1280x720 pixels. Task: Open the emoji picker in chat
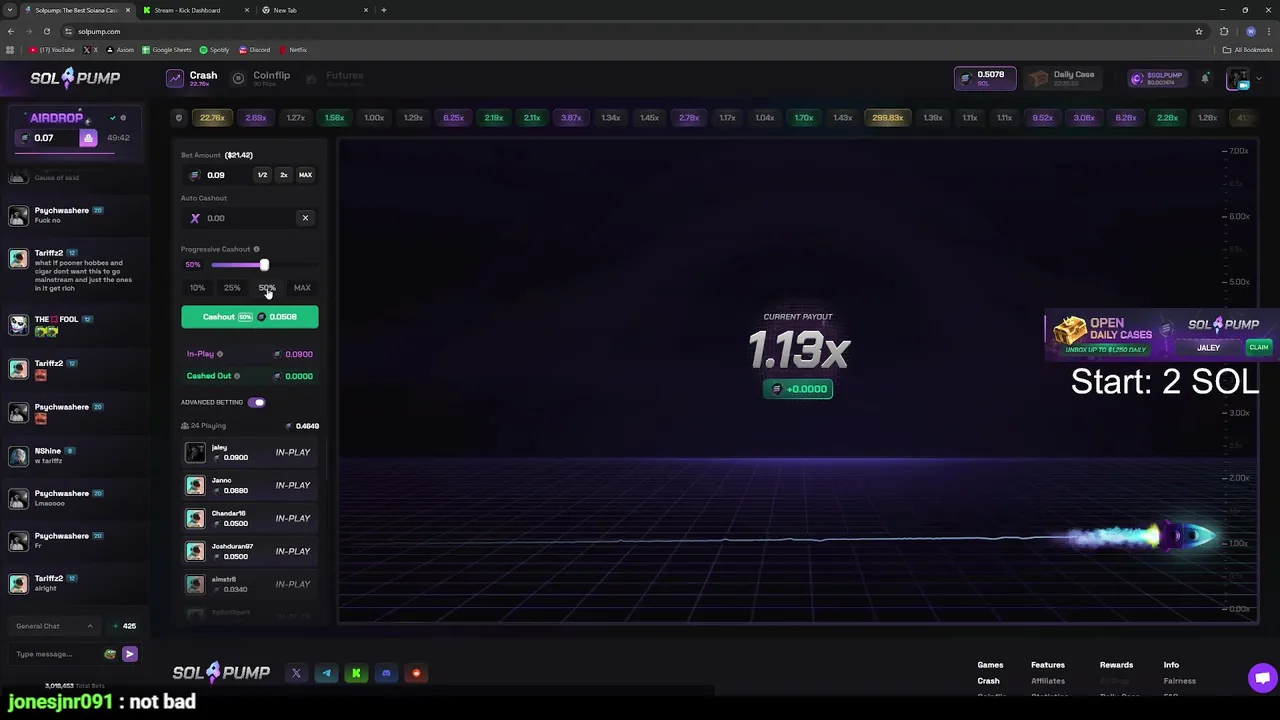point(110,654)
